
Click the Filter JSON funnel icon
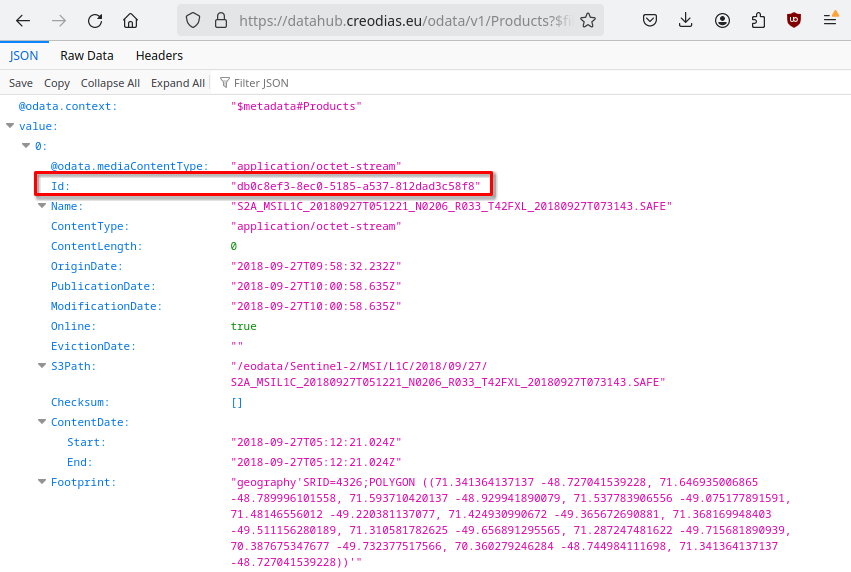click(225, 82)
